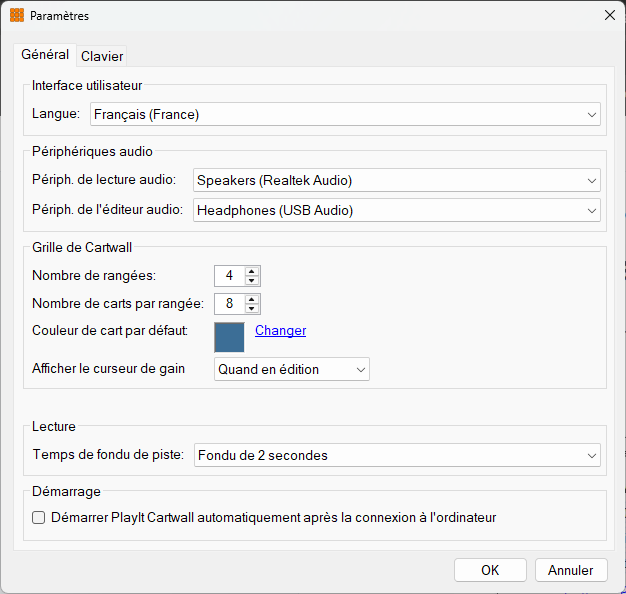Close the Paramètres dialog window
626x594 pixels.
pos(610,15)
